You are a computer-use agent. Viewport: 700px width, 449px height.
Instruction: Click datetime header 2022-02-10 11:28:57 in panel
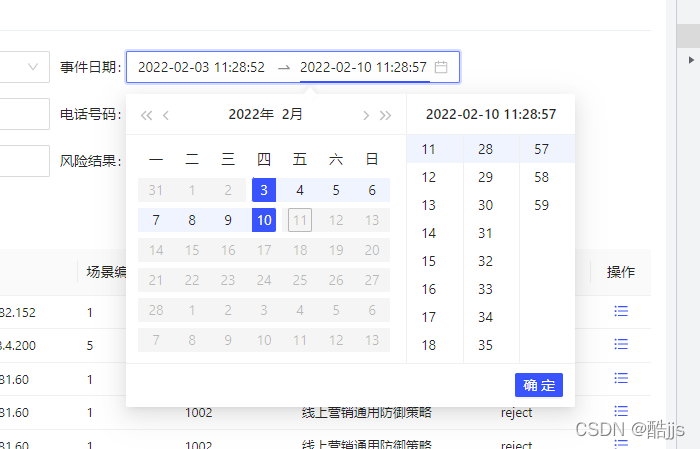point(491,114)
